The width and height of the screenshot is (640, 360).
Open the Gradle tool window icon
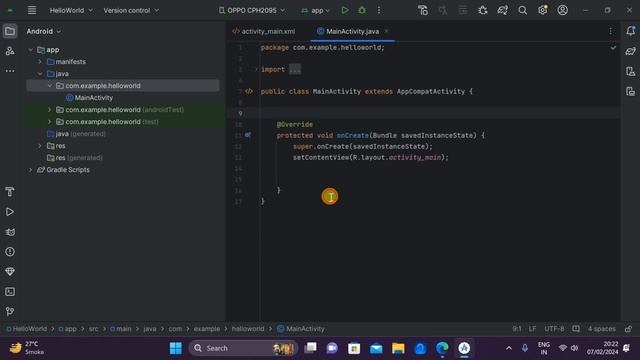coord(630,51)
